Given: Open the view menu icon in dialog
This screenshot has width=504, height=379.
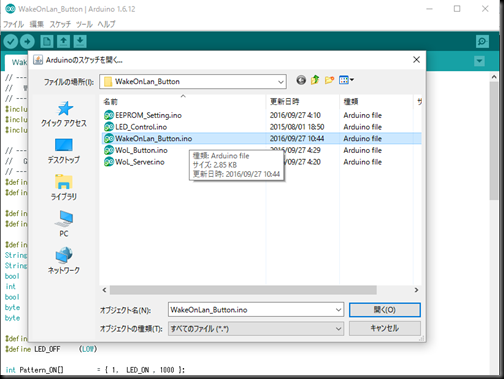Looking at the screenshot, I should pos(346,80).
